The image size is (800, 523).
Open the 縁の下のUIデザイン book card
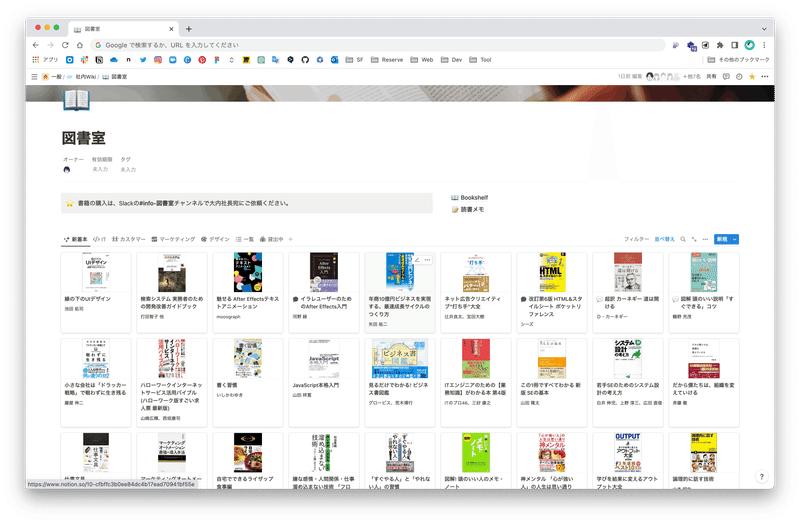coord(96,292)
